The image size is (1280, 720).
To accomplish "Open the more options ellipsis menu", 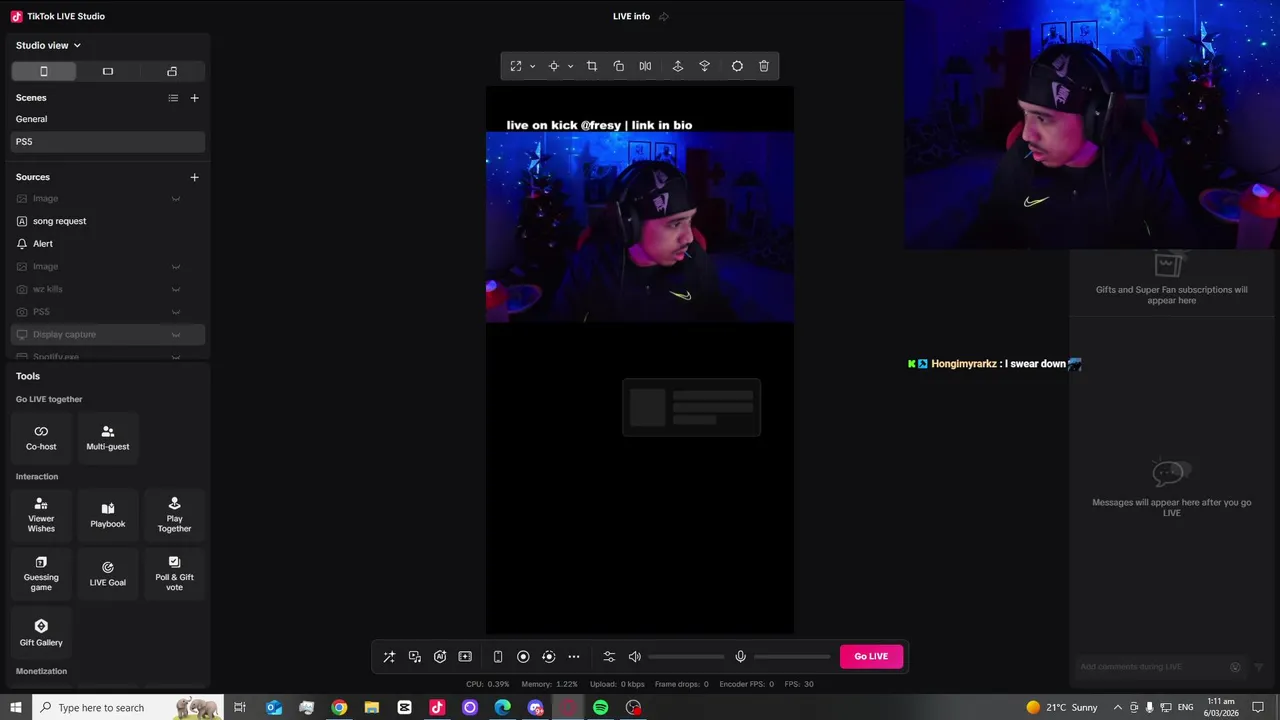I will (574, 657).
